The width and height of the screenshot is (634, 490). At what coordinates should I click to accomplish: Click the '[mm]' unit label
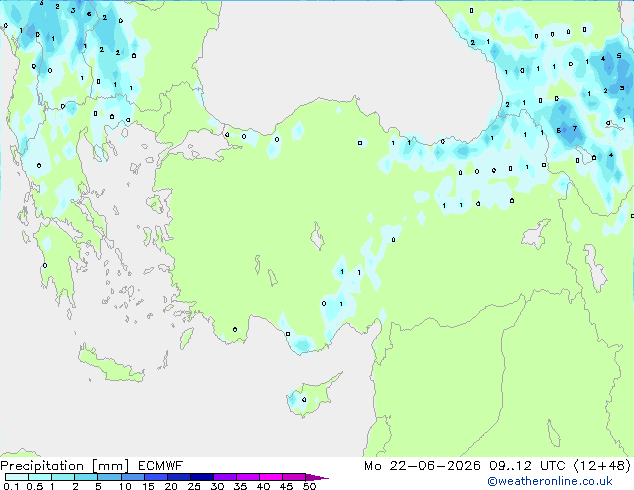click(x=110, y=466)
